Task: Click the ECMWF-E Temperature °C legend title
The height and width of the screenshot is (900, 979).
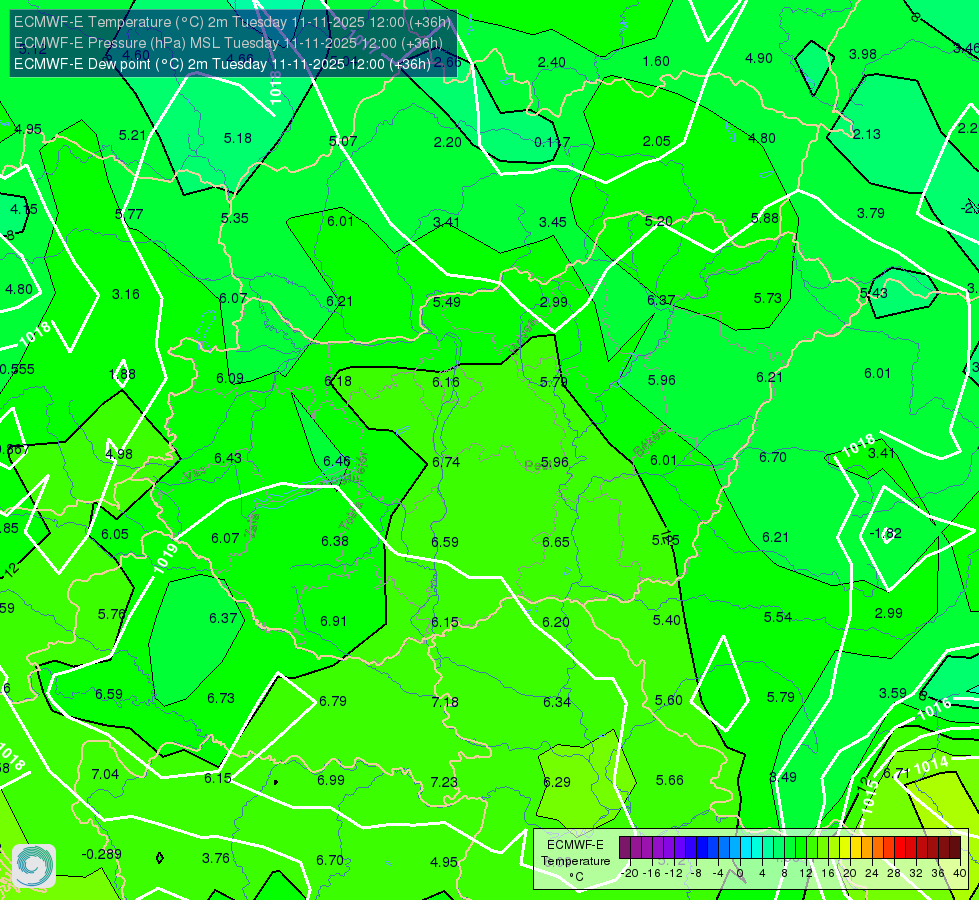Action: pos(575,861)
